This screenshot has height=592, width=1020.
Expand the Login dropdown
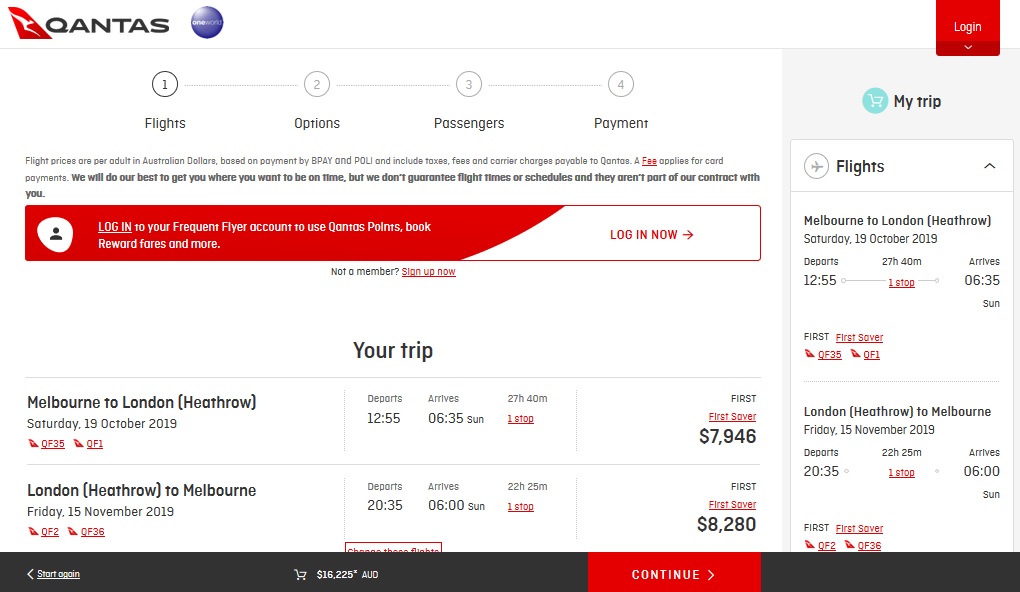967,47
